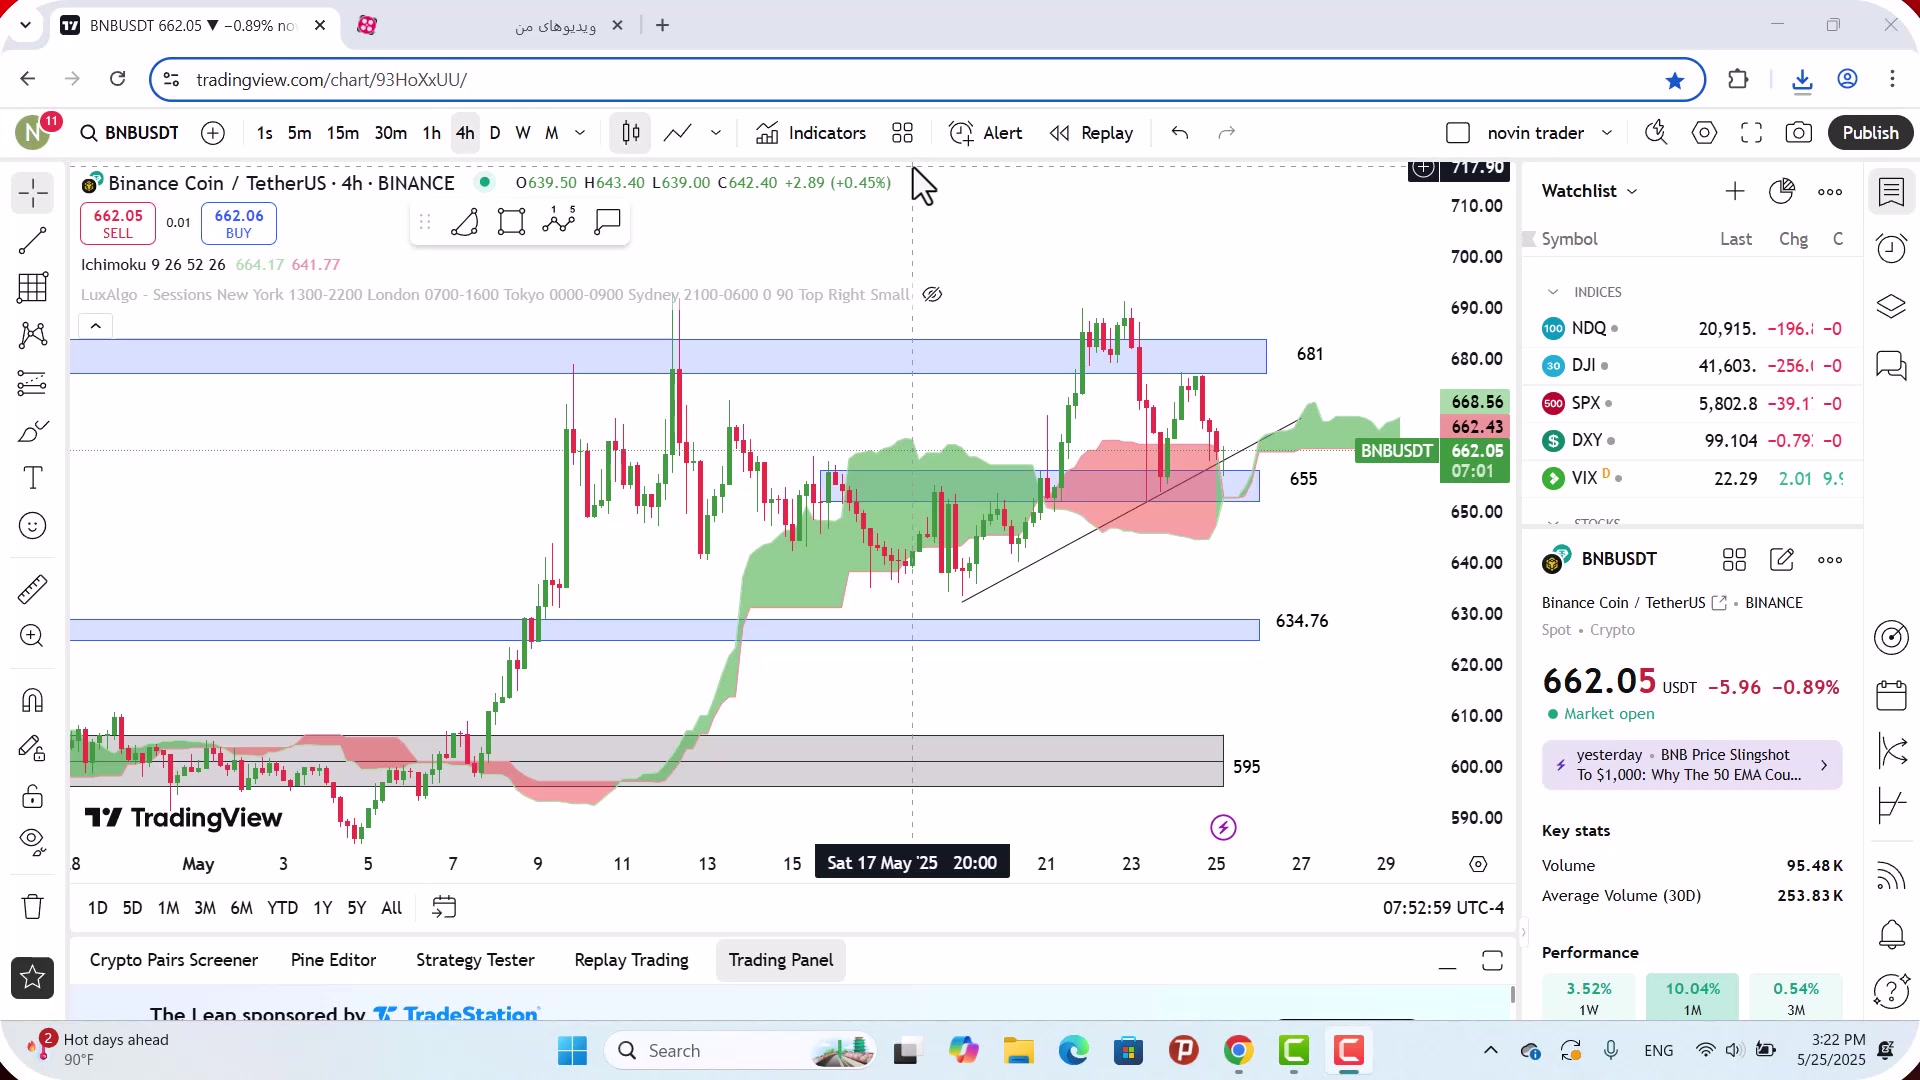Open the go-to-date calendar icon
Viewport: 1920px width, 1080px height.
pos(444,908)
